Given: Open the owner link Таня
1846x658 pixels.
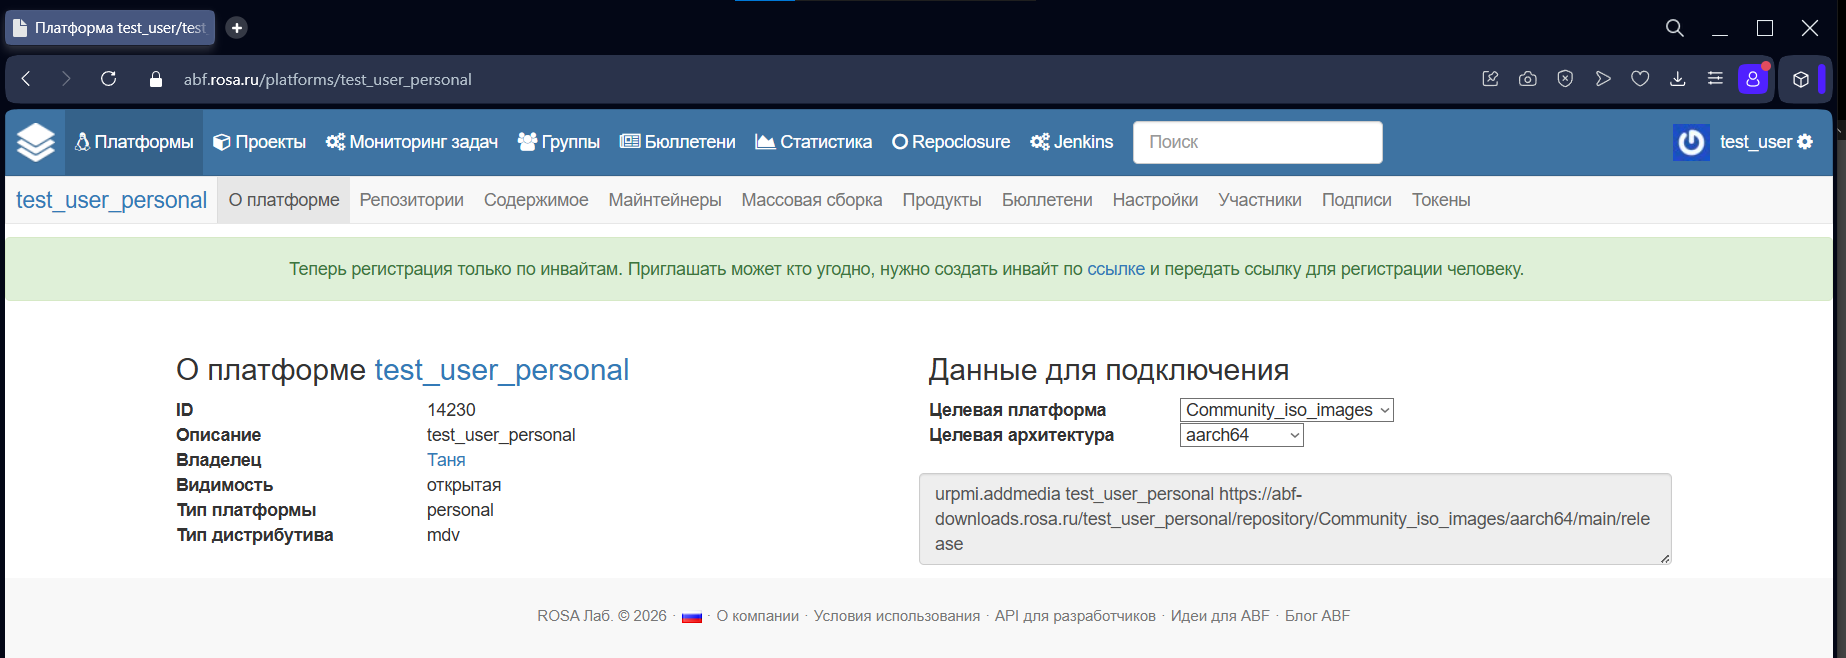Looking at the screenshot, I should pyautogui.click(x=446, y=460).
